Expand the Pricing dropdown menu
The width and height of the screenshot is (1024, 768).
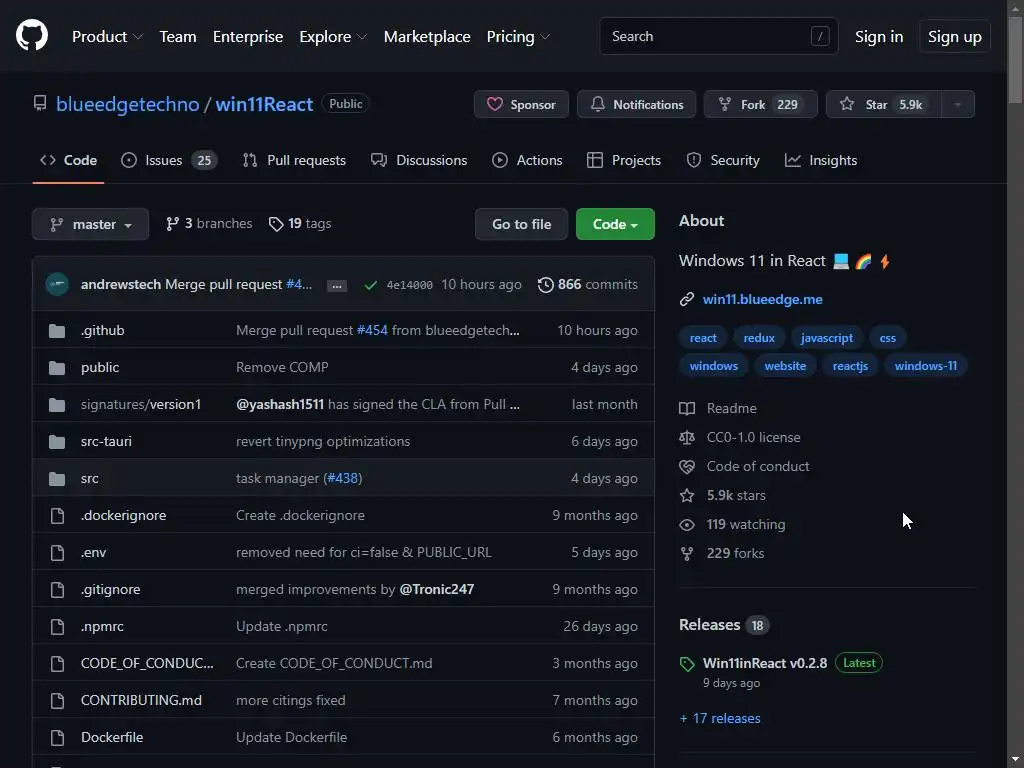(x=519, y=37)
